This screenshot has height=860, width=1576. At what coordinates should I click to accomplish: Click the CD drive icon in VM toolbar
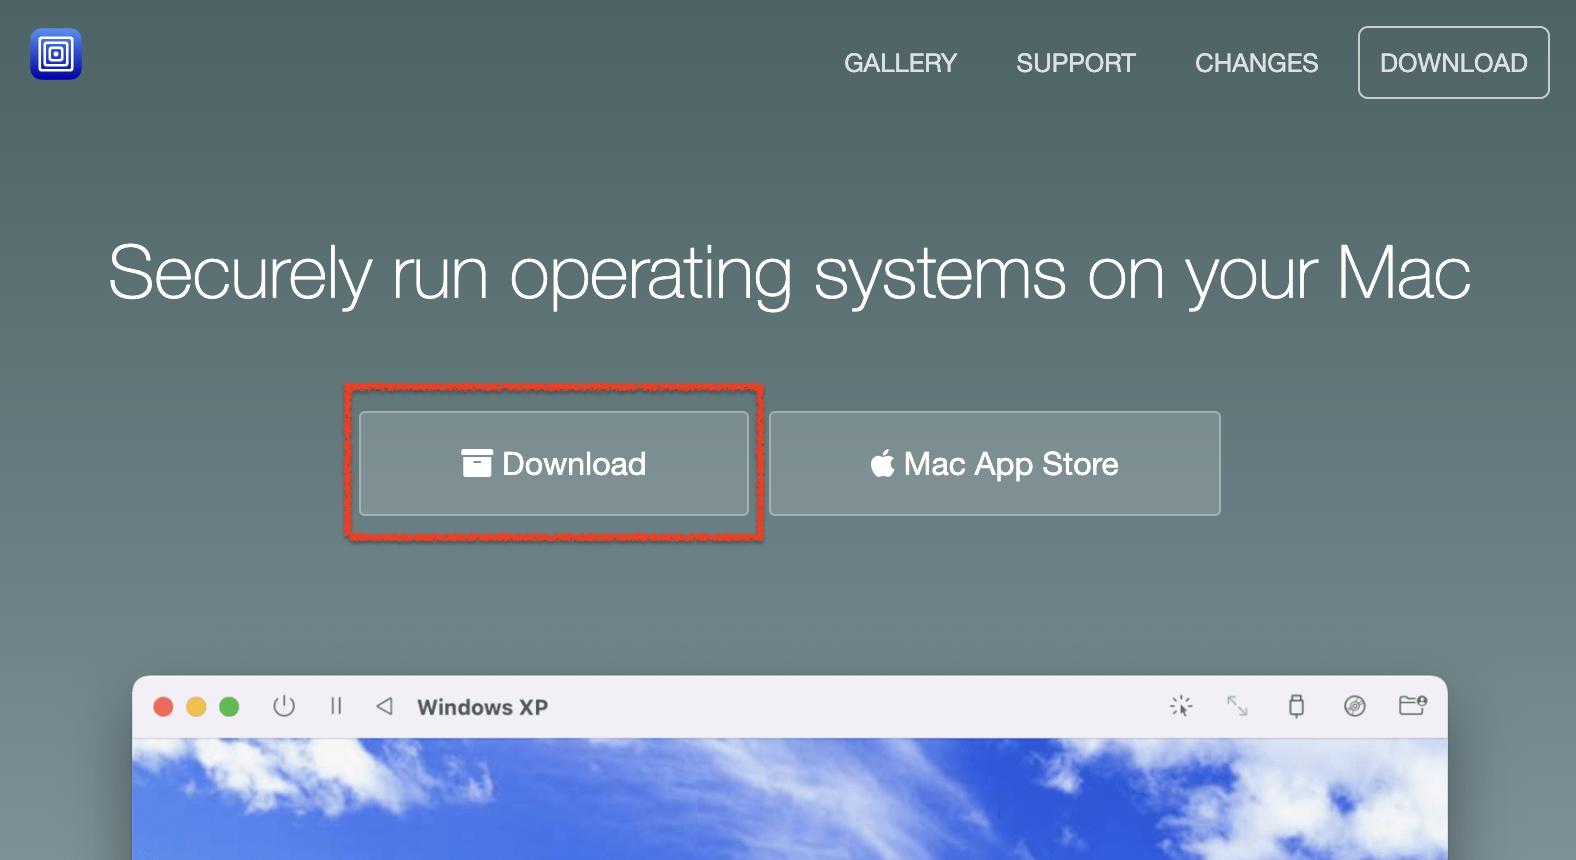pos(1355,706)
